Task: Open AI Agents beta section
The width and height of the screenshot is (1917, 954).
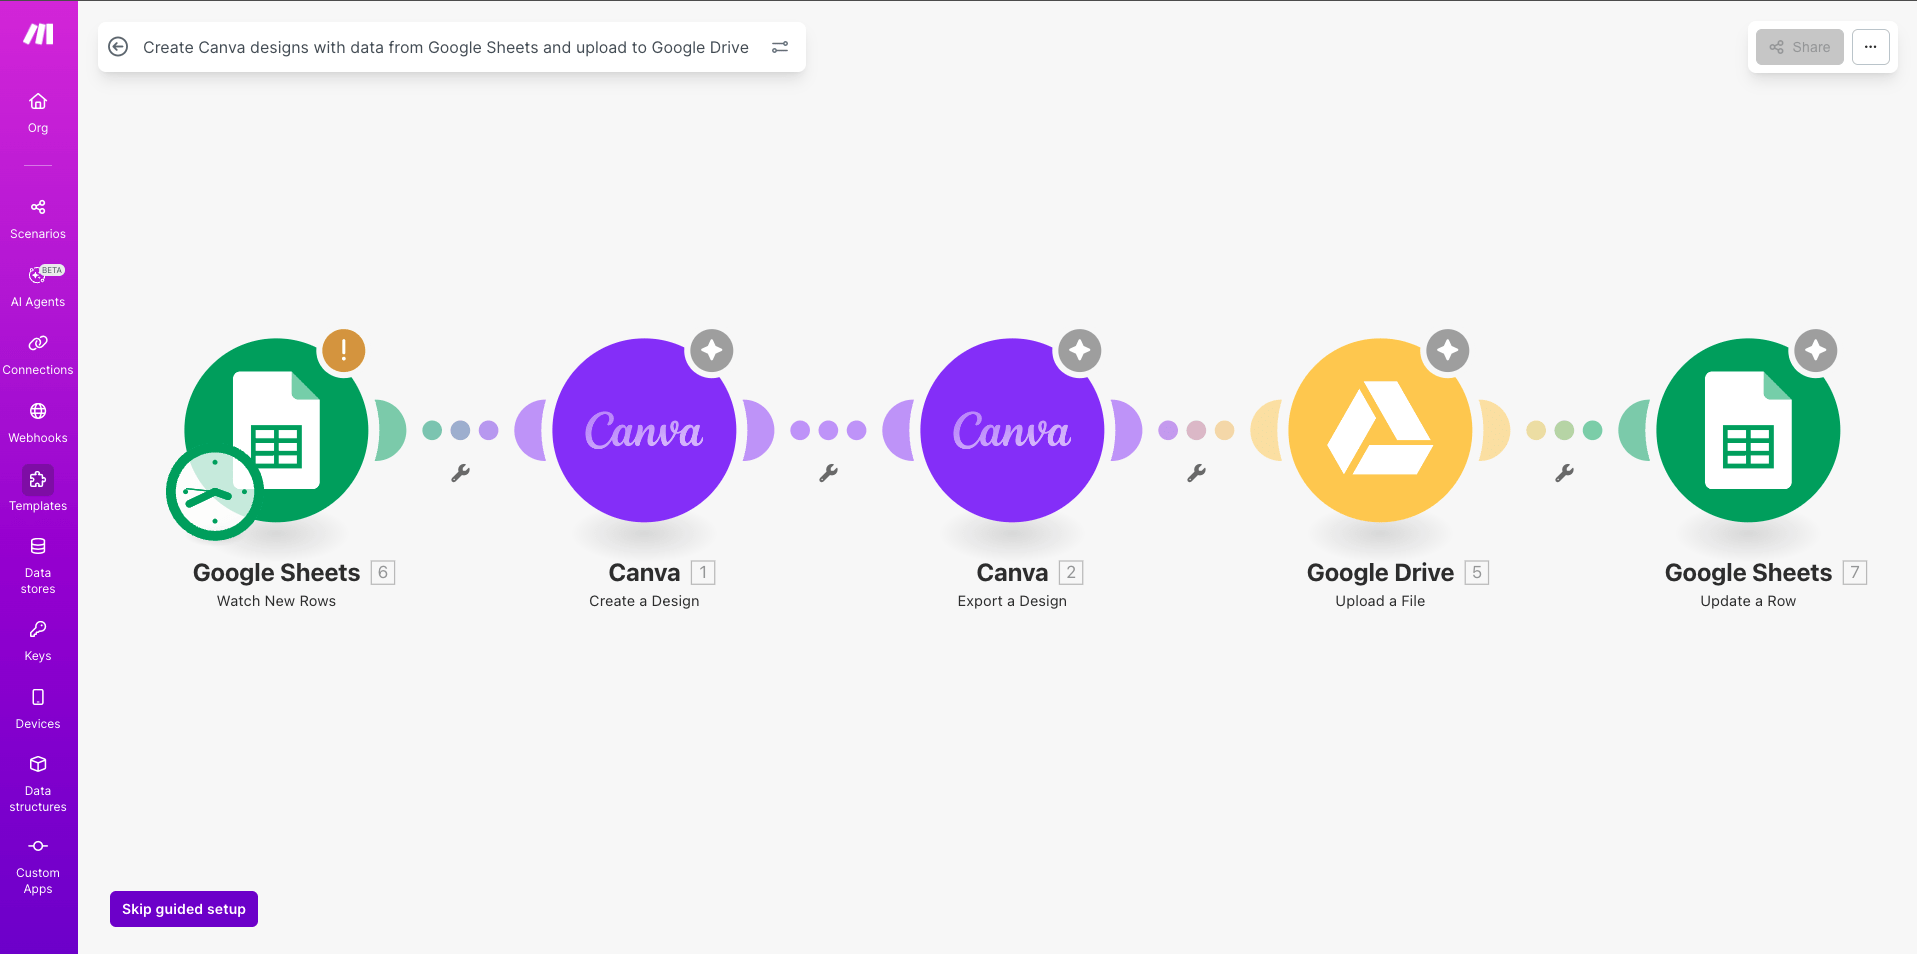Action: click(38, 286)
